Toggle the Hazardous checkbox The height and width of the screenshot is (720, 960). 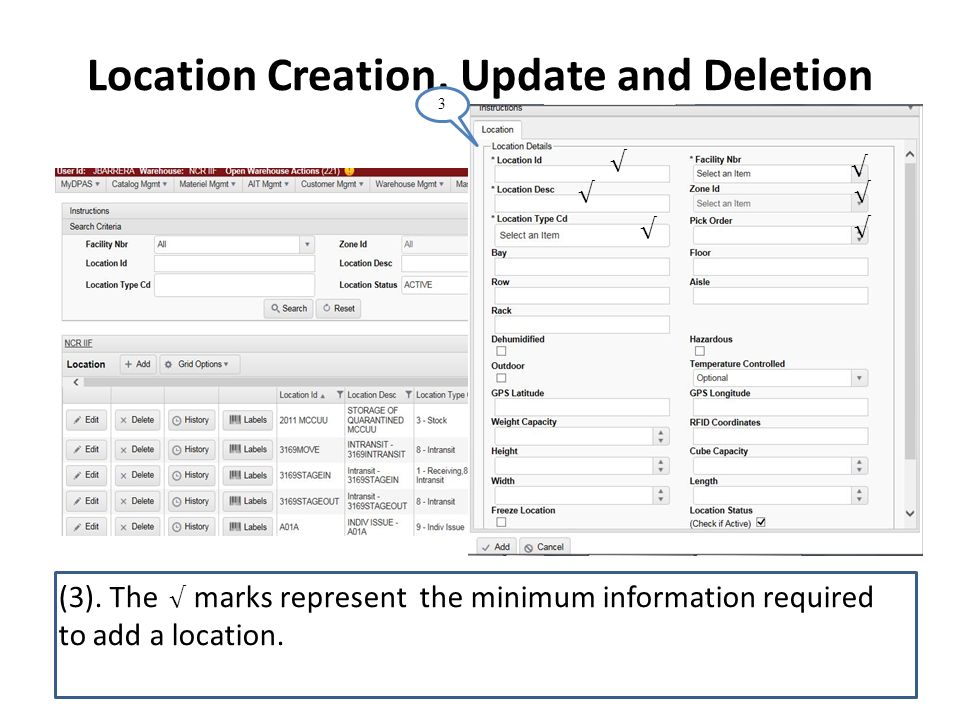[699, 351]
